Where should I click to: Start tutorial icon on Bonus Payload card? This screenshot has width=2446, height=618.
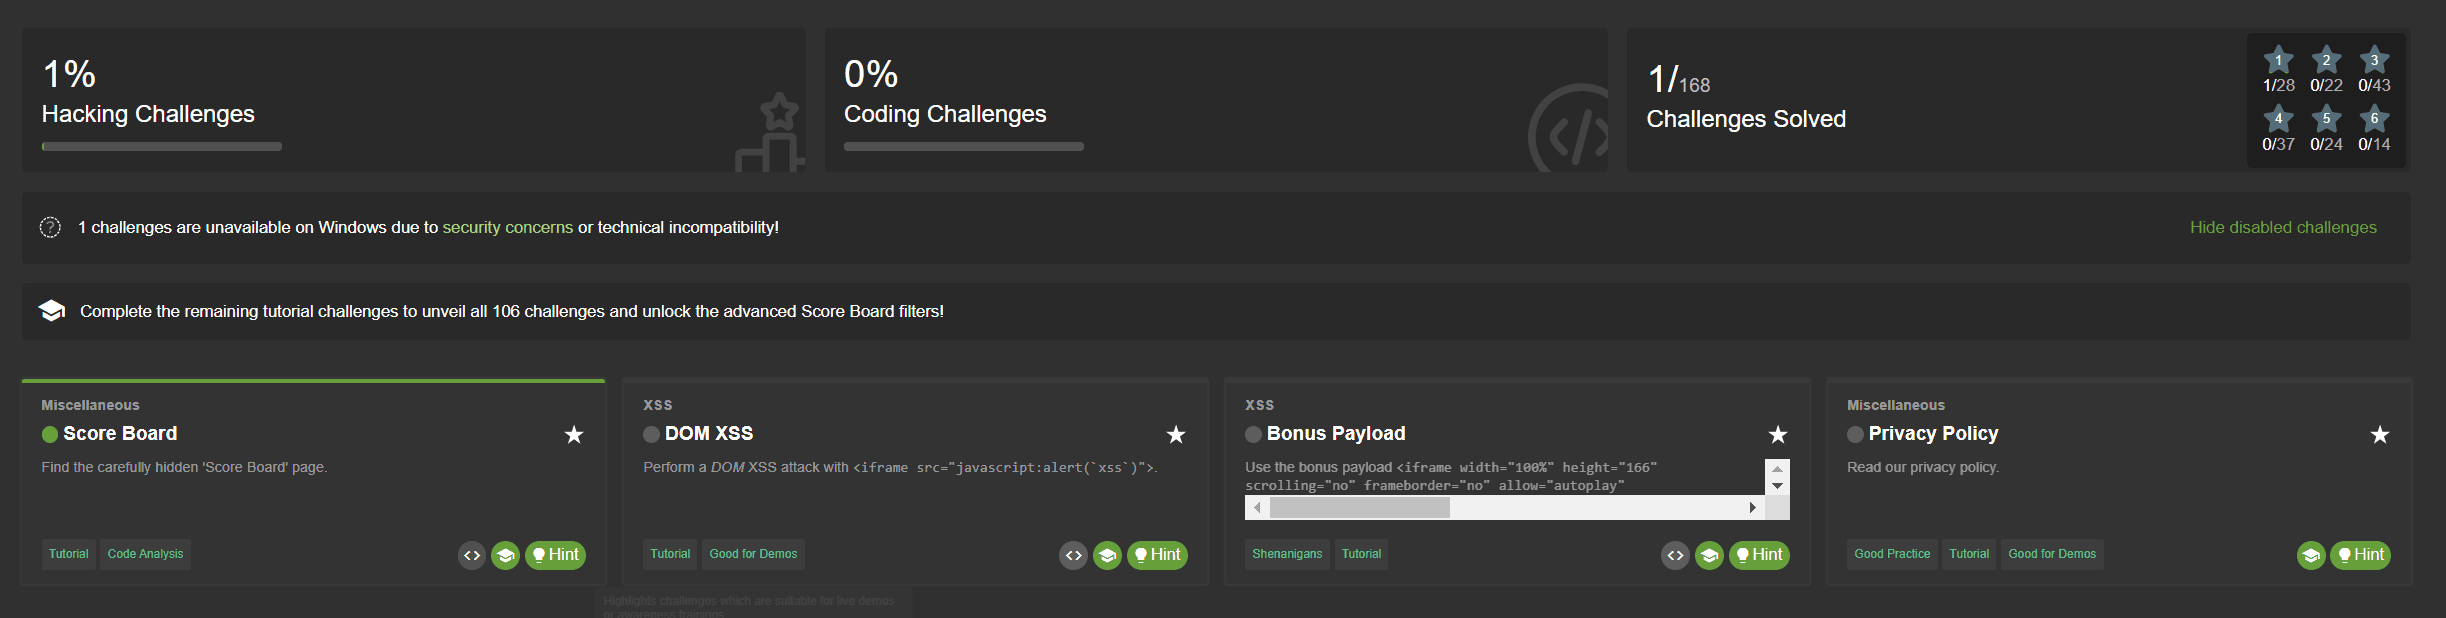tap(1709, 555)
